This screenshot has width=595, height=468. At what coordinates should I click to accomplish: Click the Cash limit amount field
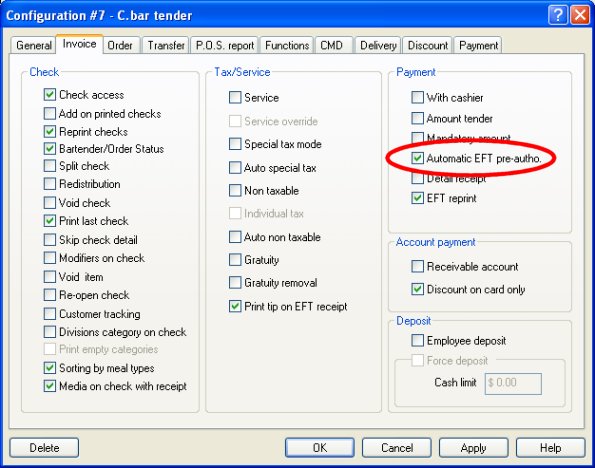513,383
